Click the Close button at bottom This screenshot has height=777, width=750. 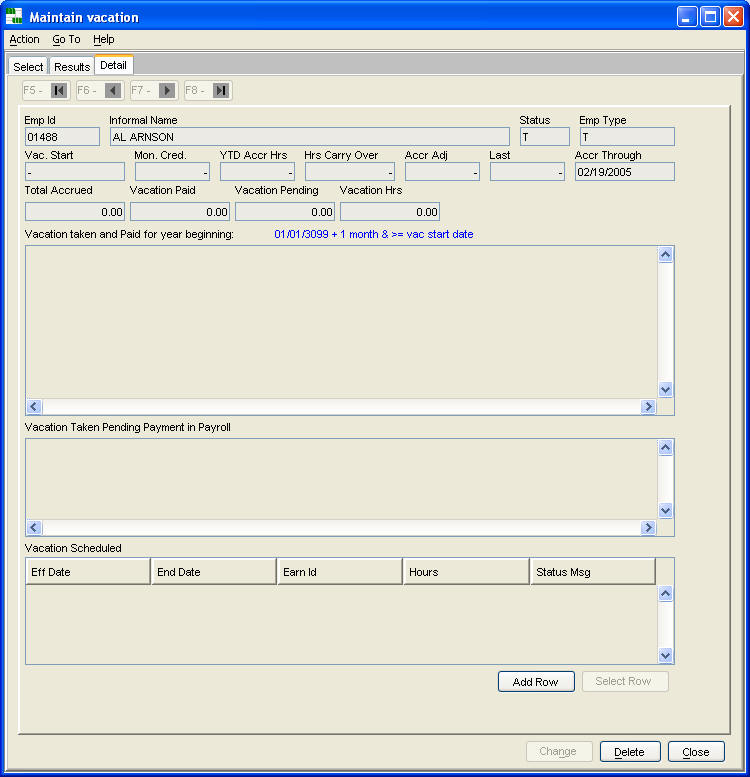(696, 752)
